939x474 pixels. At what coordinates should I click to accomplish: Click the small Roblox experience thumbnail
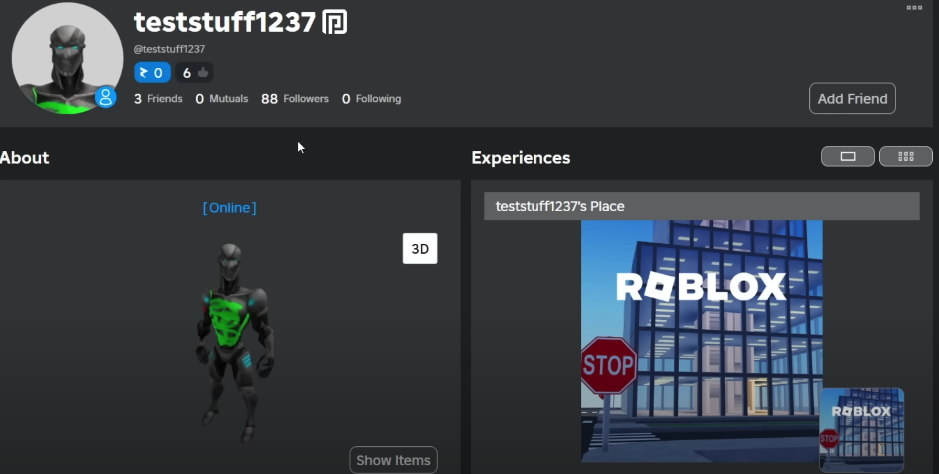861,430
